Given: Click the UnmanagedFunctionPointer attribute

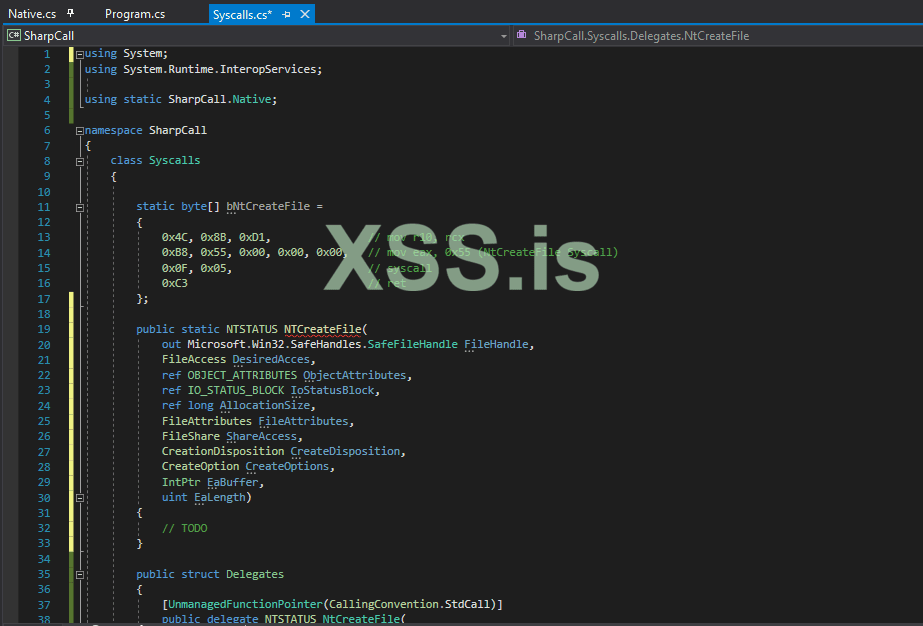Looking at the screenshot, I should [245, 604].
